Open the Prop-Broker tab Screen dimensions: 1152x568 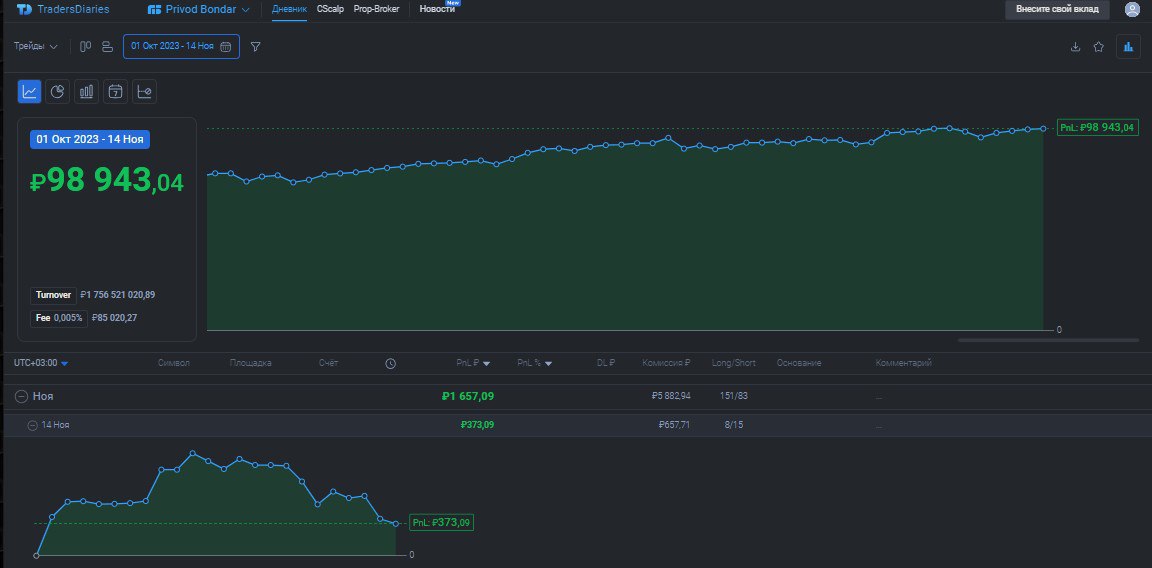point(376,10)
